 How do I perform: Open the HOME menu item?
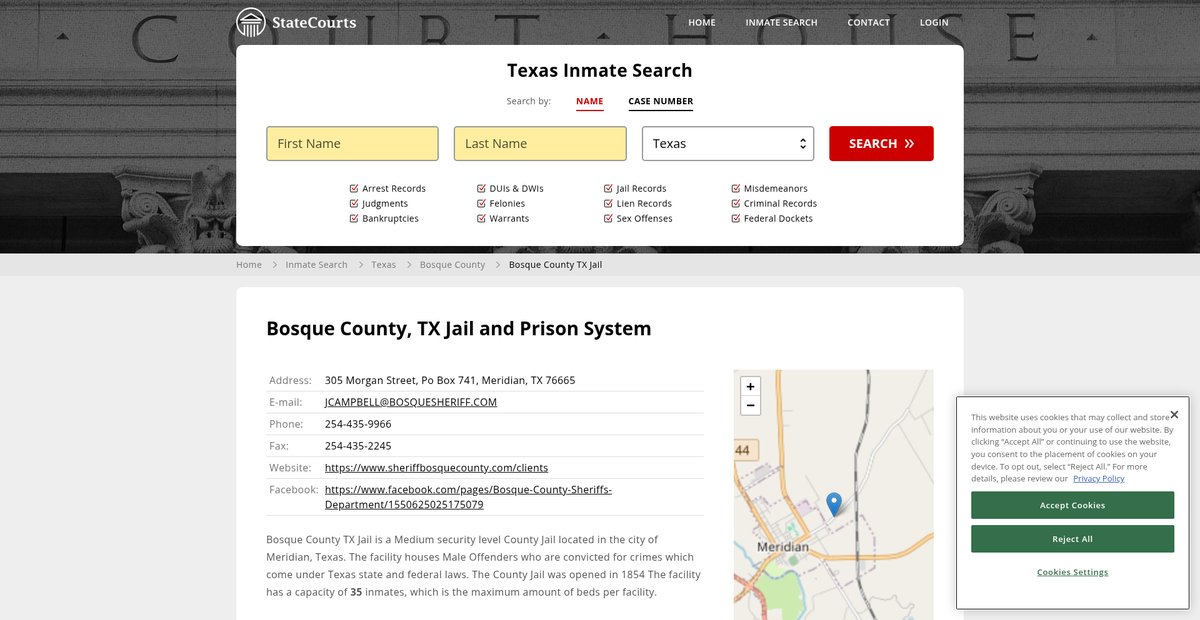[x=702, y=22]
